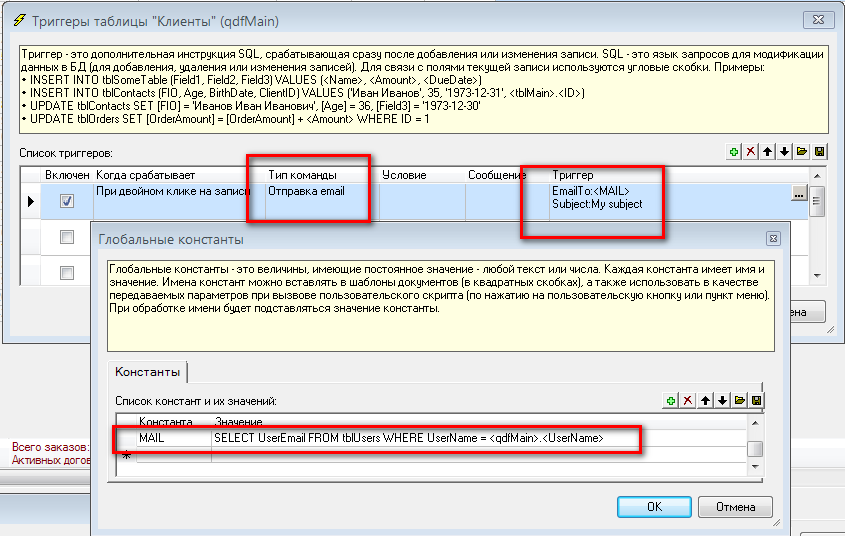Click the MAIL constant SQL value cell

pos(410,438)
